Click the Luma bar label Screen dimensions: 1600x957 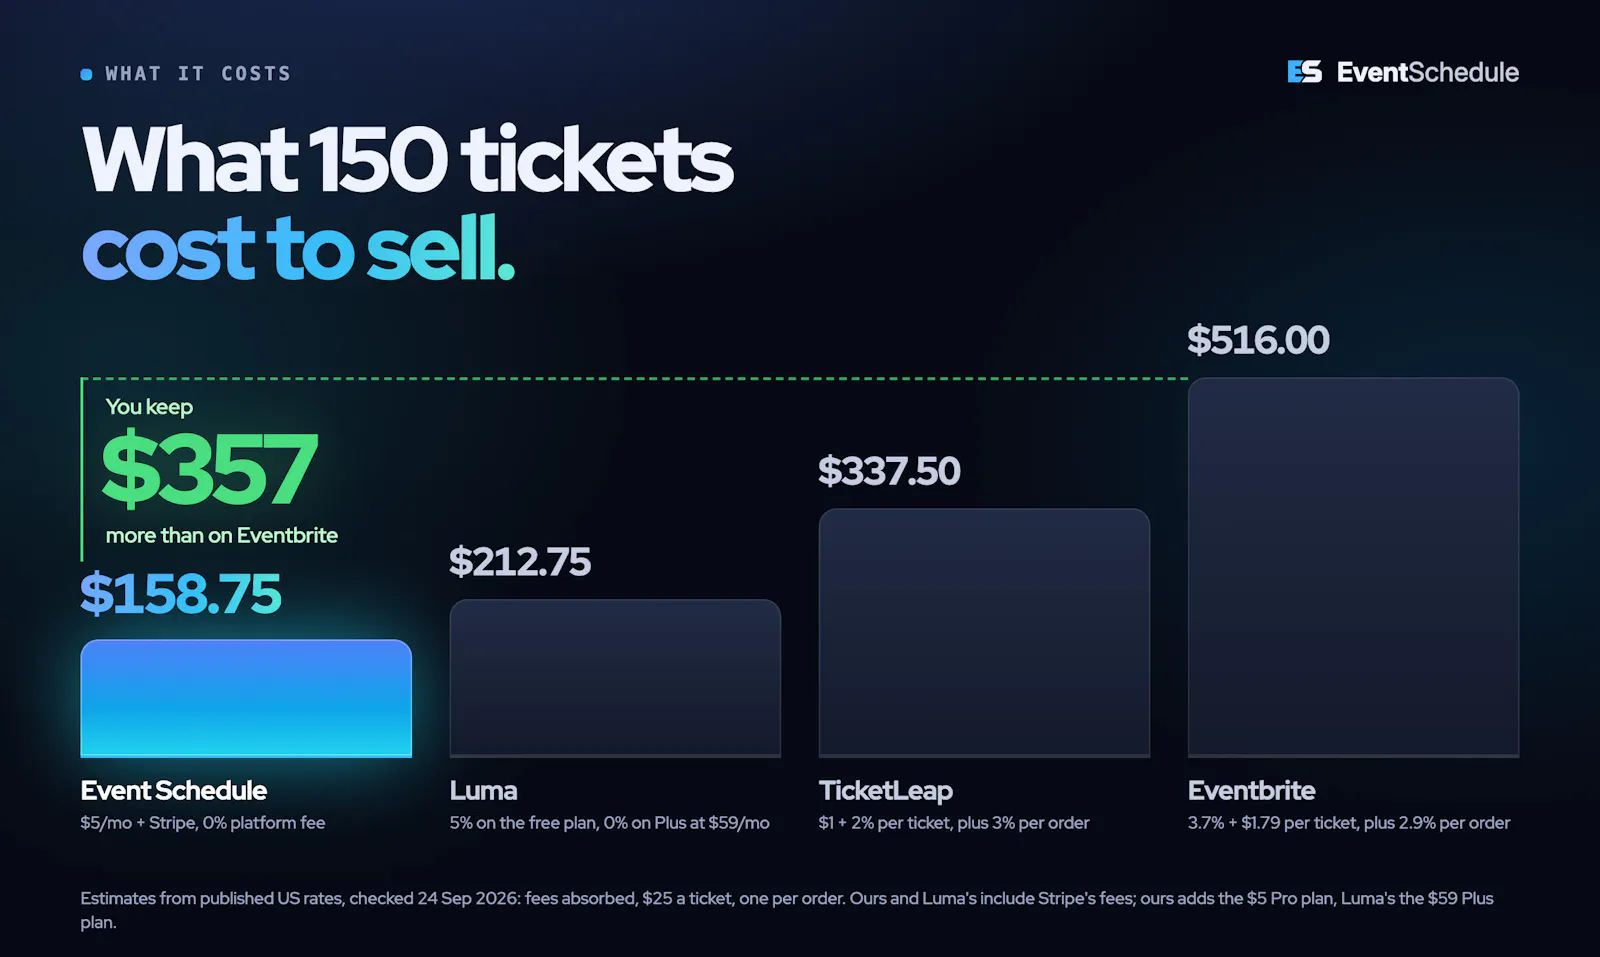(x=483, y=790)
